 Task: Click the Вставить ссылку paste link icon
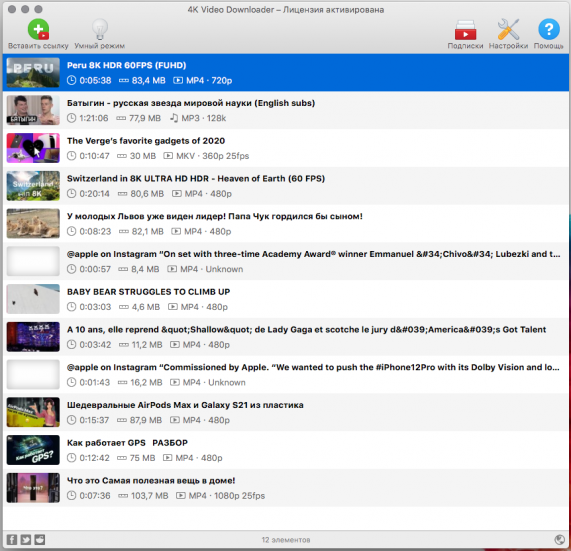pyautogui.click(x=38, y=29)
